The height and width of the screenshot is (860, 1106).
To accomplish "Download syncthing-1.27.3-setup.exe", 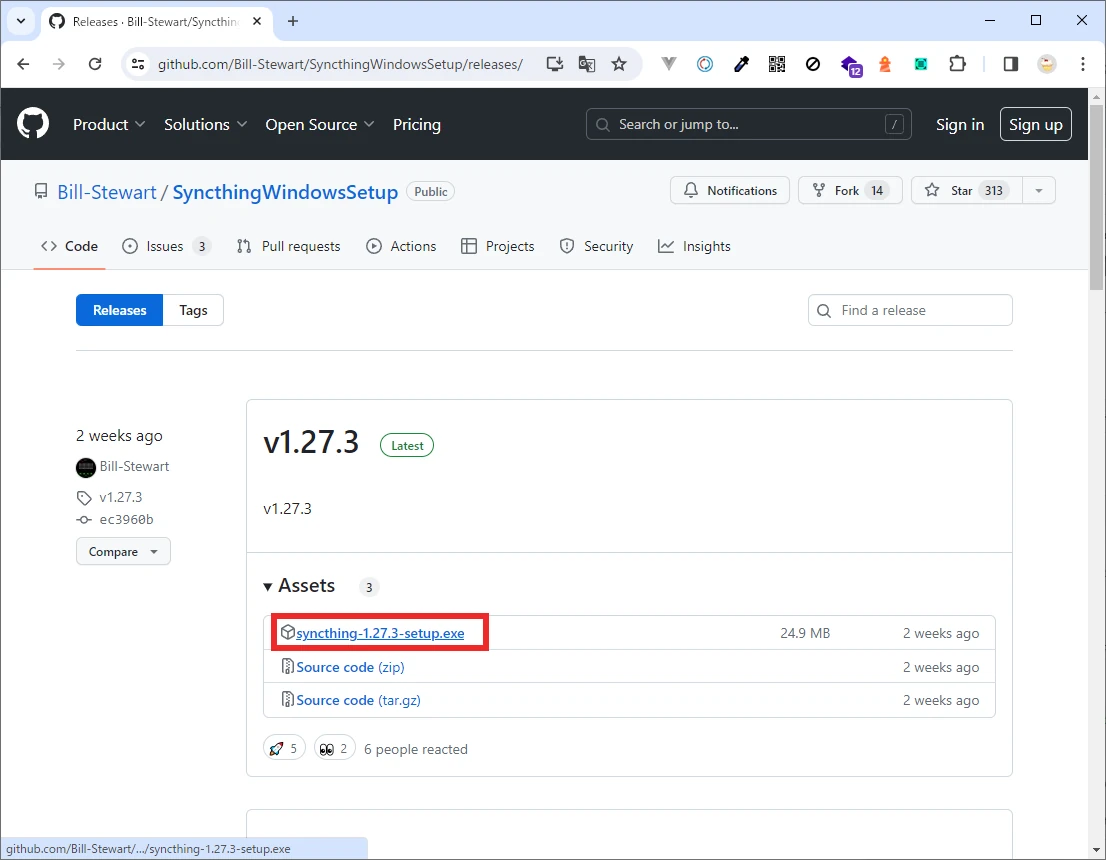I will point(380,633).
